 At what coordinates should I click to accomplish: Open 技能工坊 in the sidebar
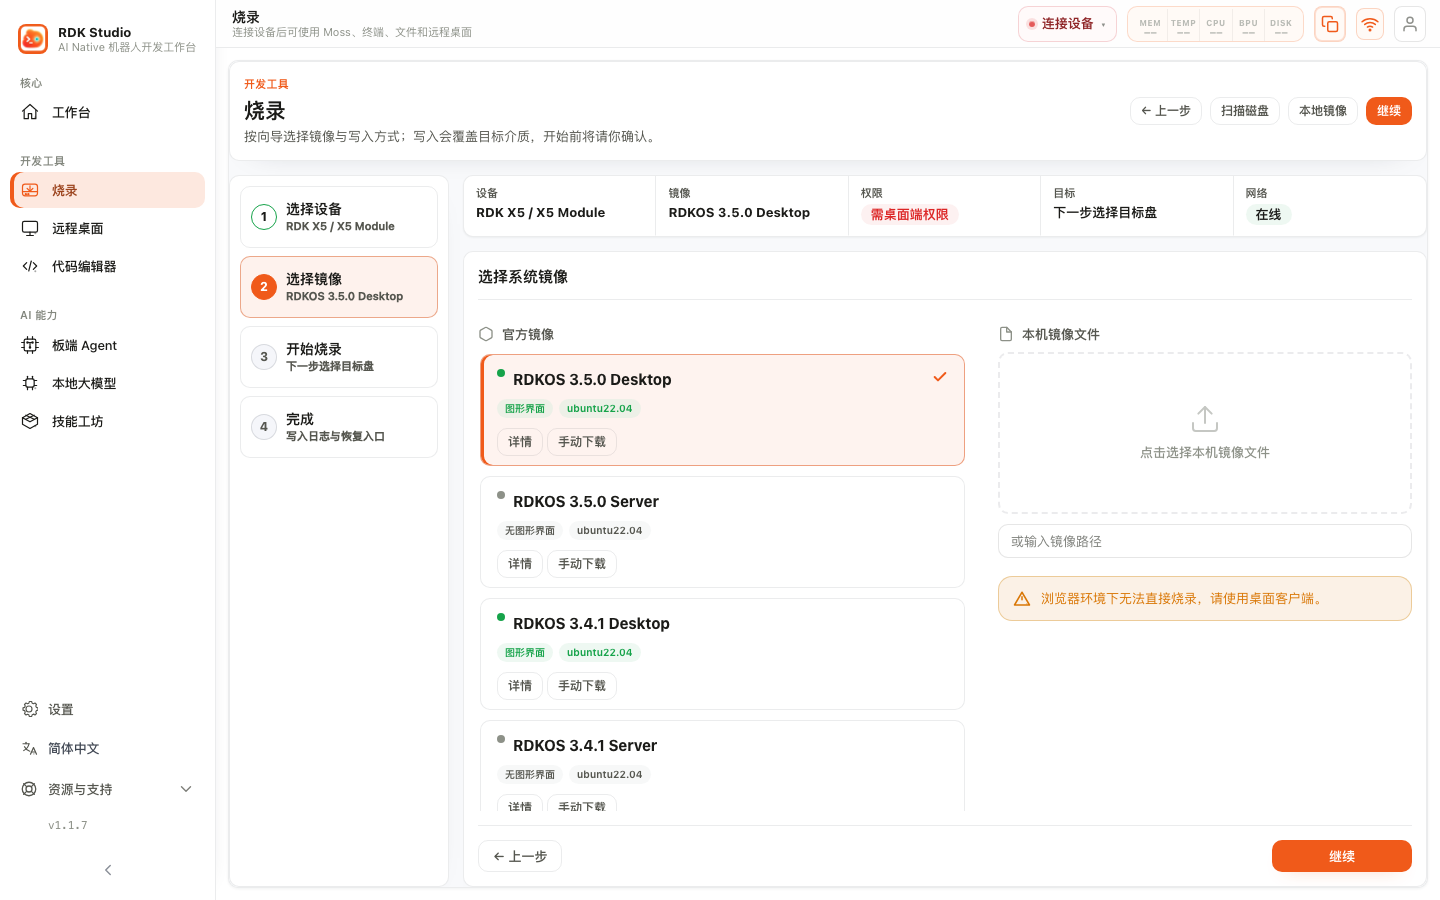(108, 421)
